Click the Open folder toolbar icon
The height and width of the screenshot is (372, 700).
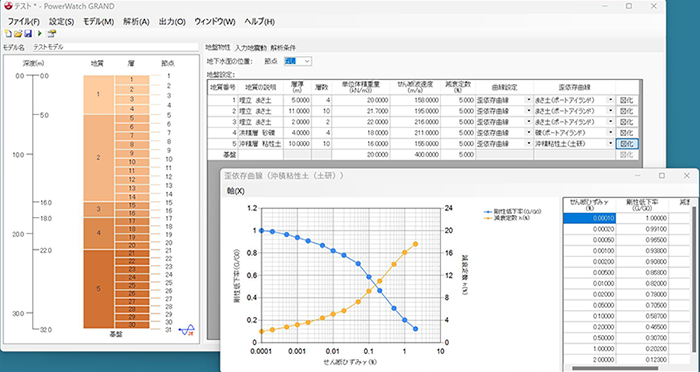(18, 33)
